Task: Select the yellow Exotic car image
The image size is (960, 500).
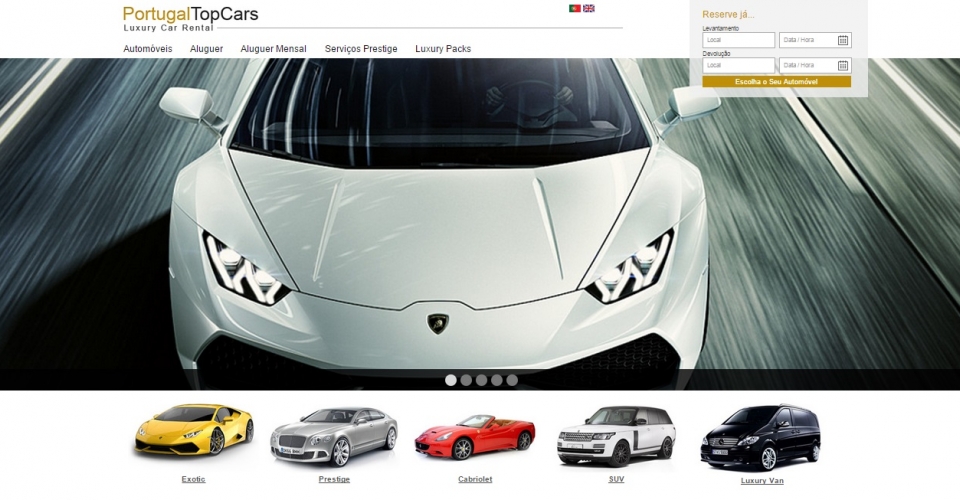Action: tap(193, 432)
